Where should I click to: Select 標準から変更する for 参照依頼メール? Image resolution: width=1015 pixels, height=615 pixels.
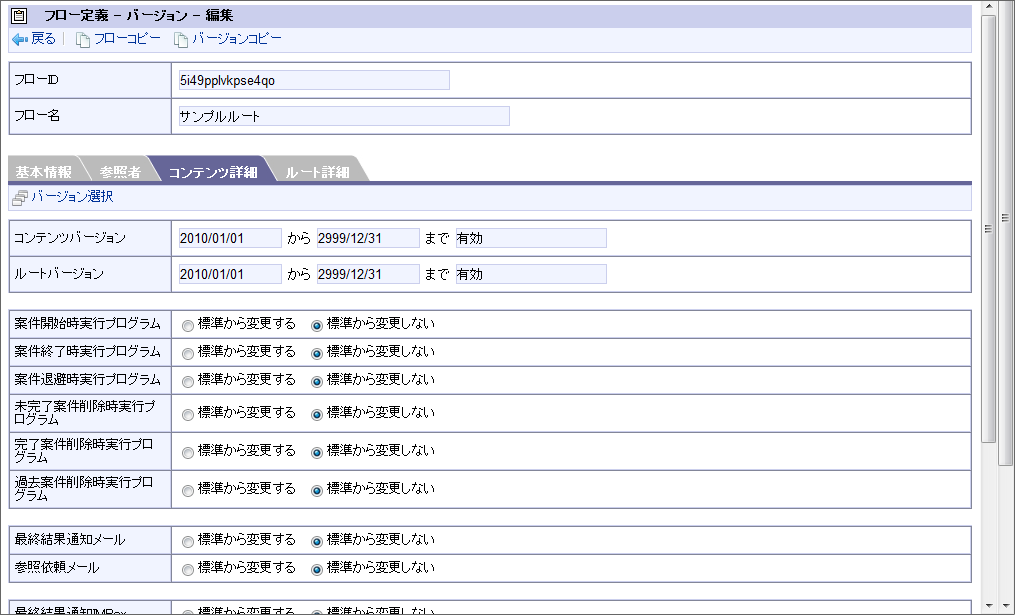tap(188, 570)
